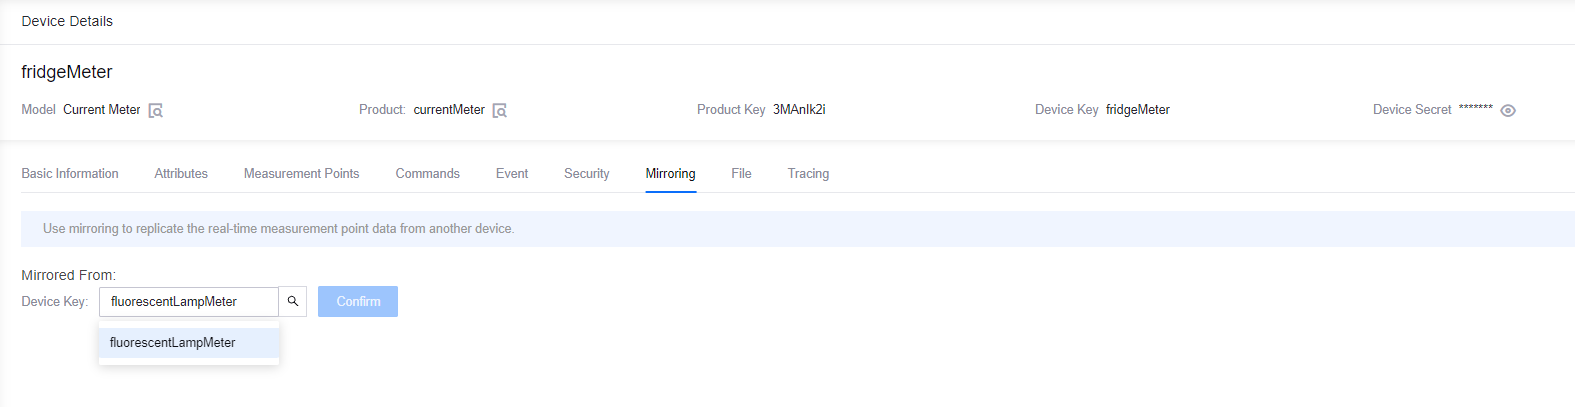Click the fridgeMeter device title
The height and width of the screenshot is (407, 1575).
click(x=67, y=72)
